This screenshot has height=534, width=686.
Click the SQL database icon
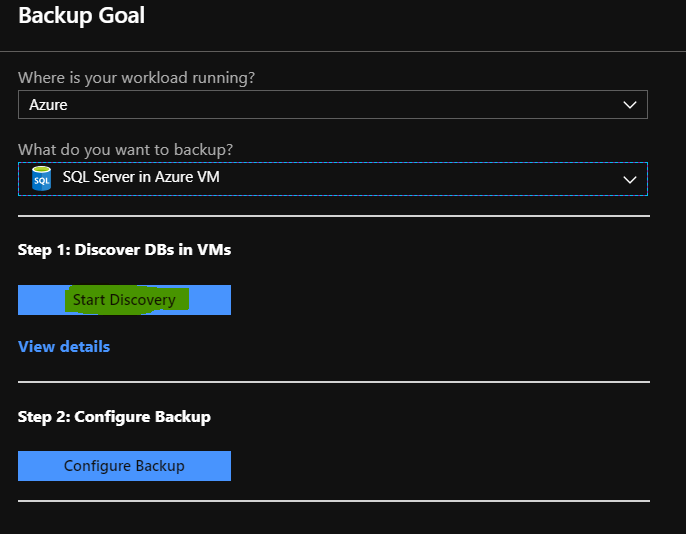(42, 178)
